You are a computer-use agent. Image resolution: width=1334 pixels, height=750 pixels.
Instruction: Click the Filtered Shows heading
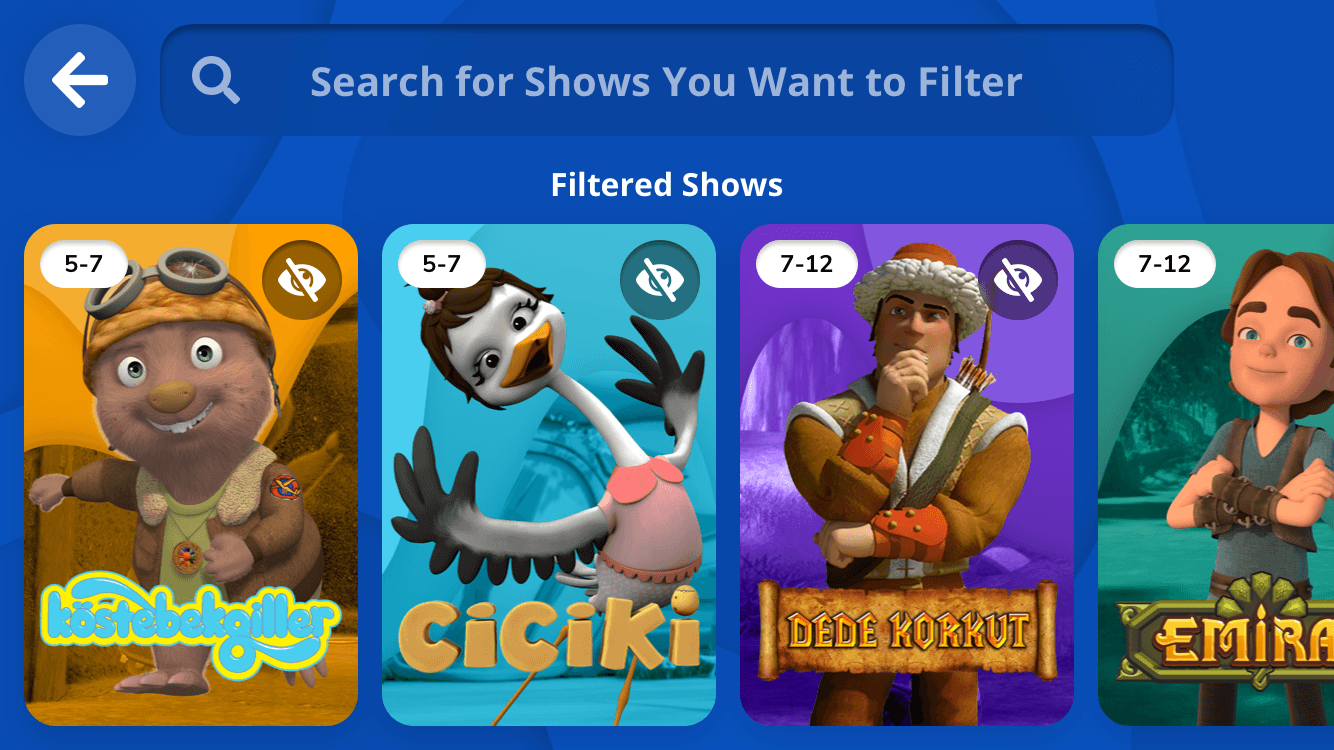(667, 185)
